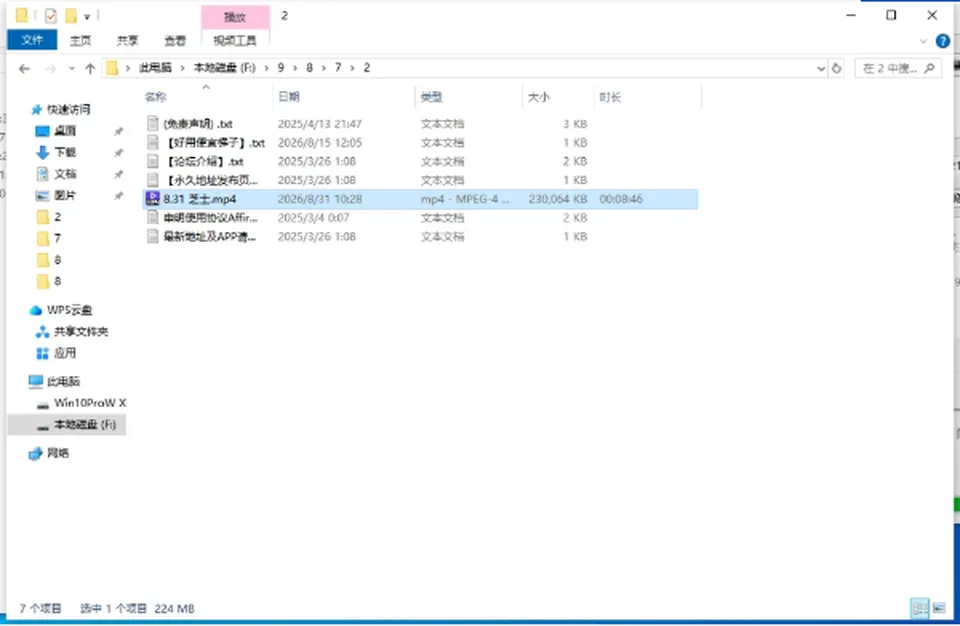Switch to large icons view in the status bar
Image resolution: width=960 pixels, height=626 pixels.
point(939,608)
